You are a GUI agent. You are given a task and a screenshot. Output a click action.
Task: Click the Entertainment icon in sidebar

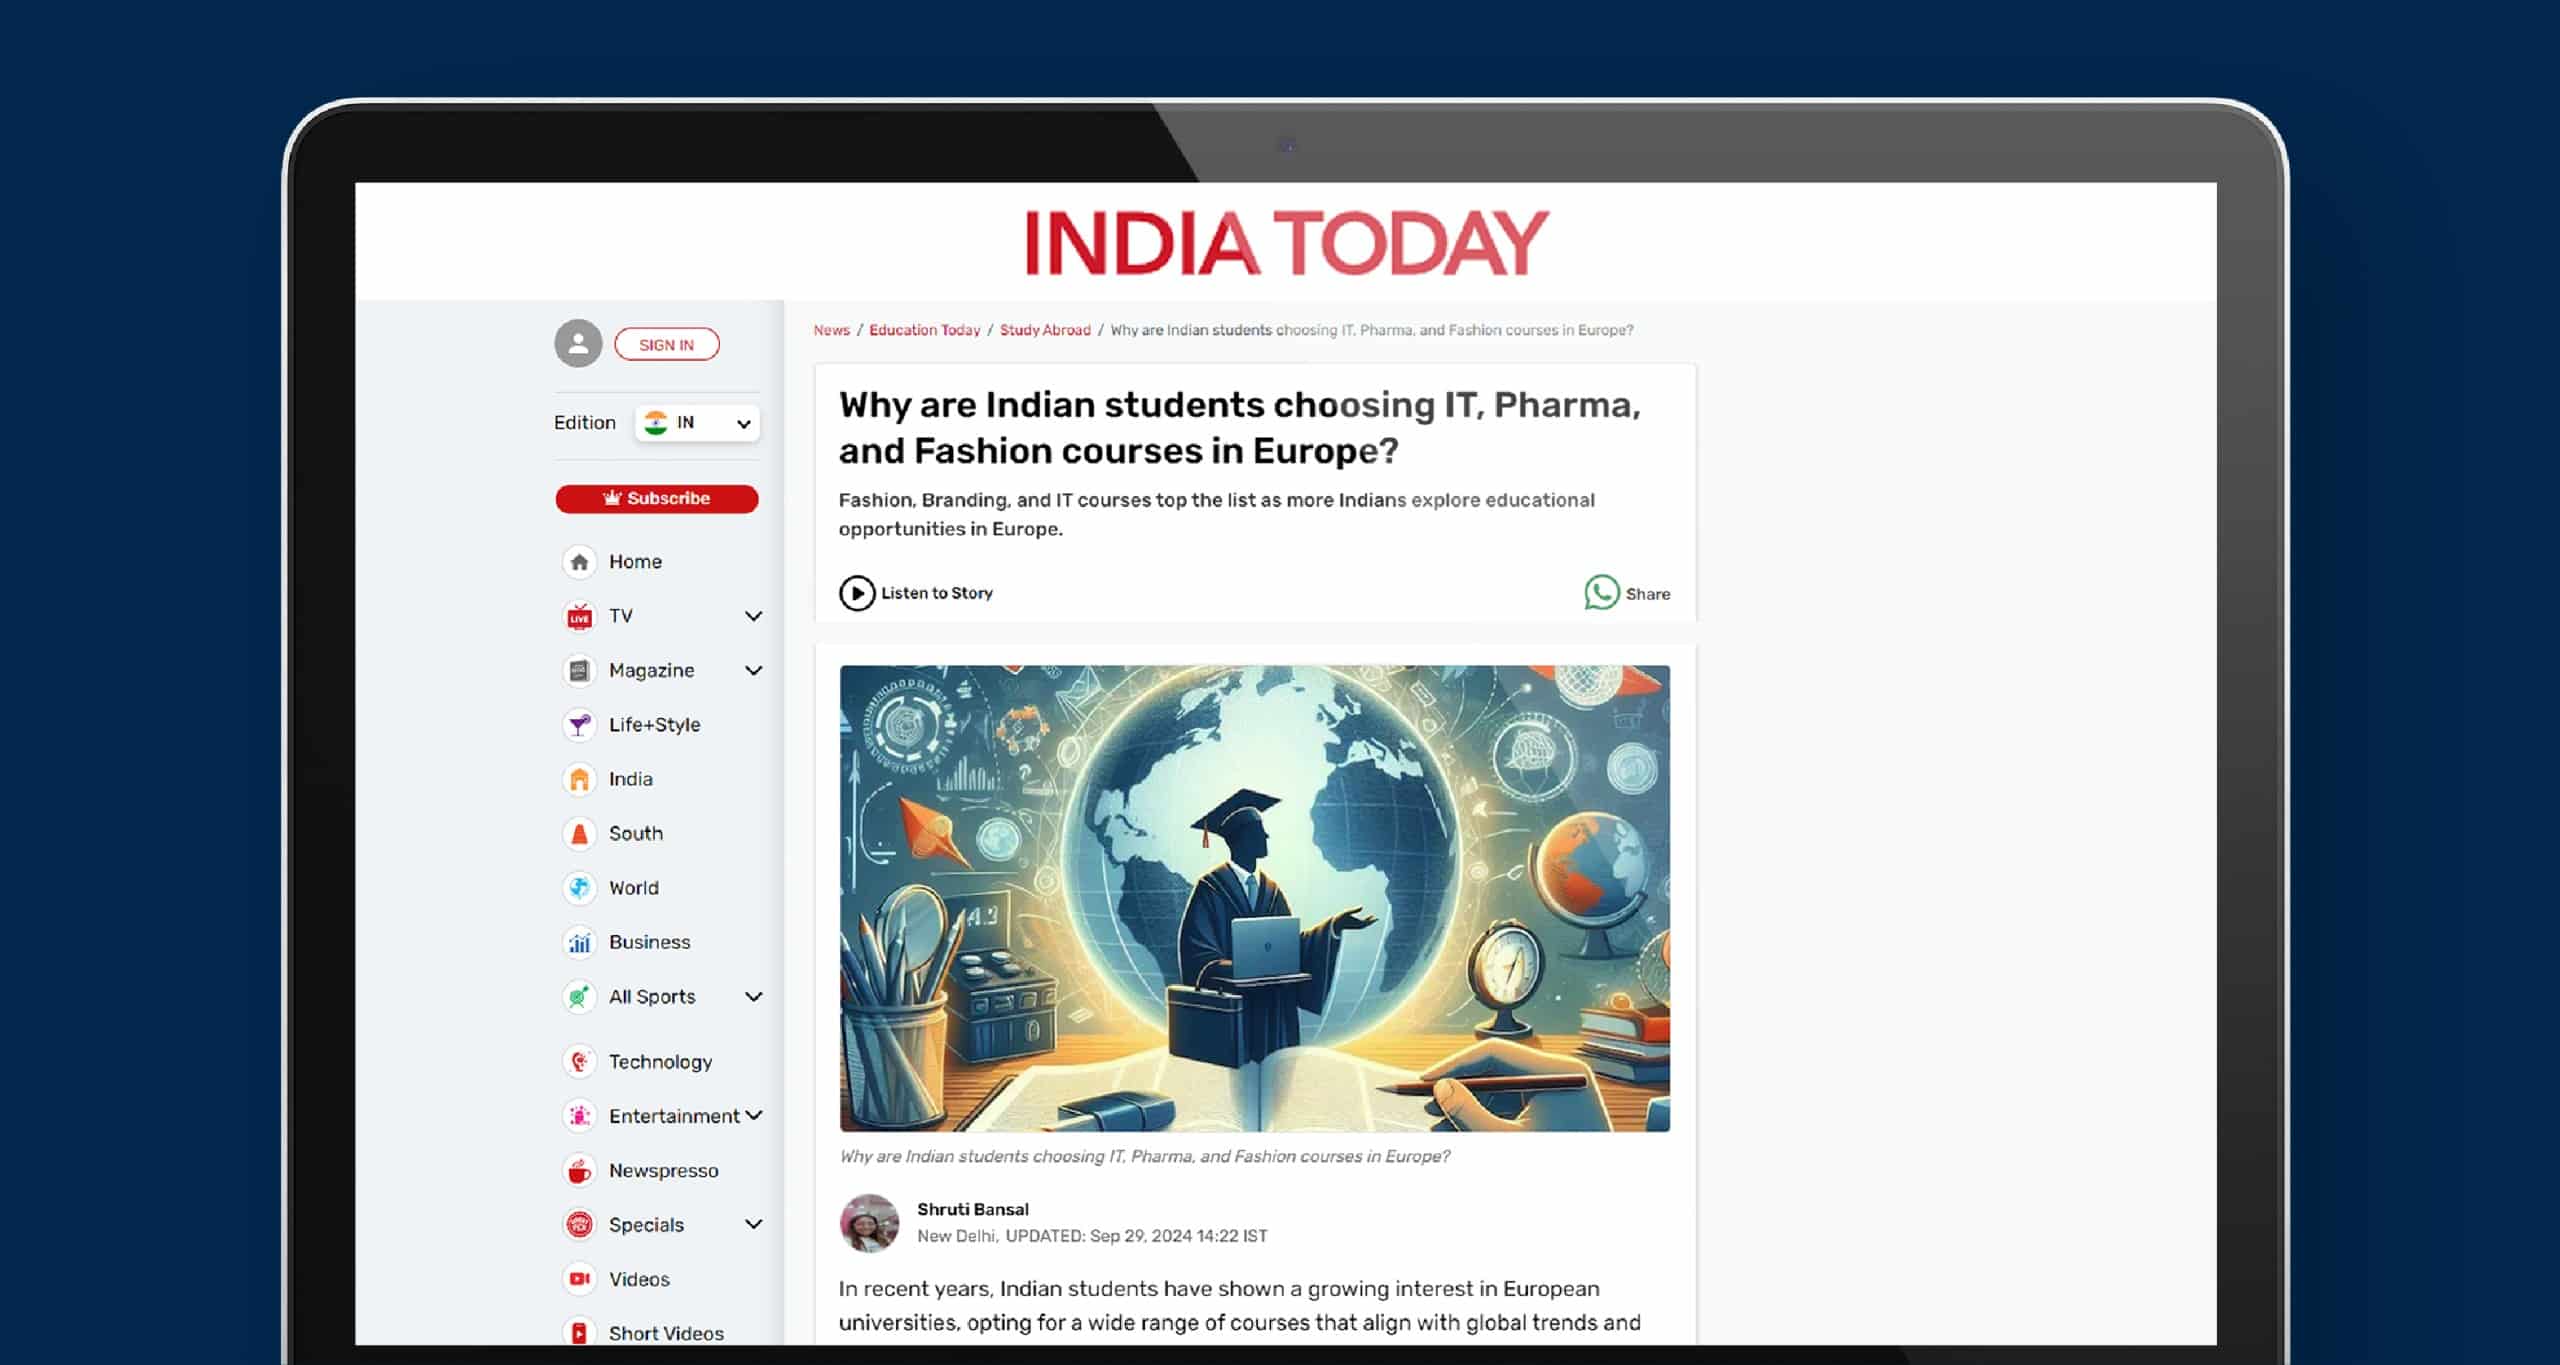(579, 1116)
